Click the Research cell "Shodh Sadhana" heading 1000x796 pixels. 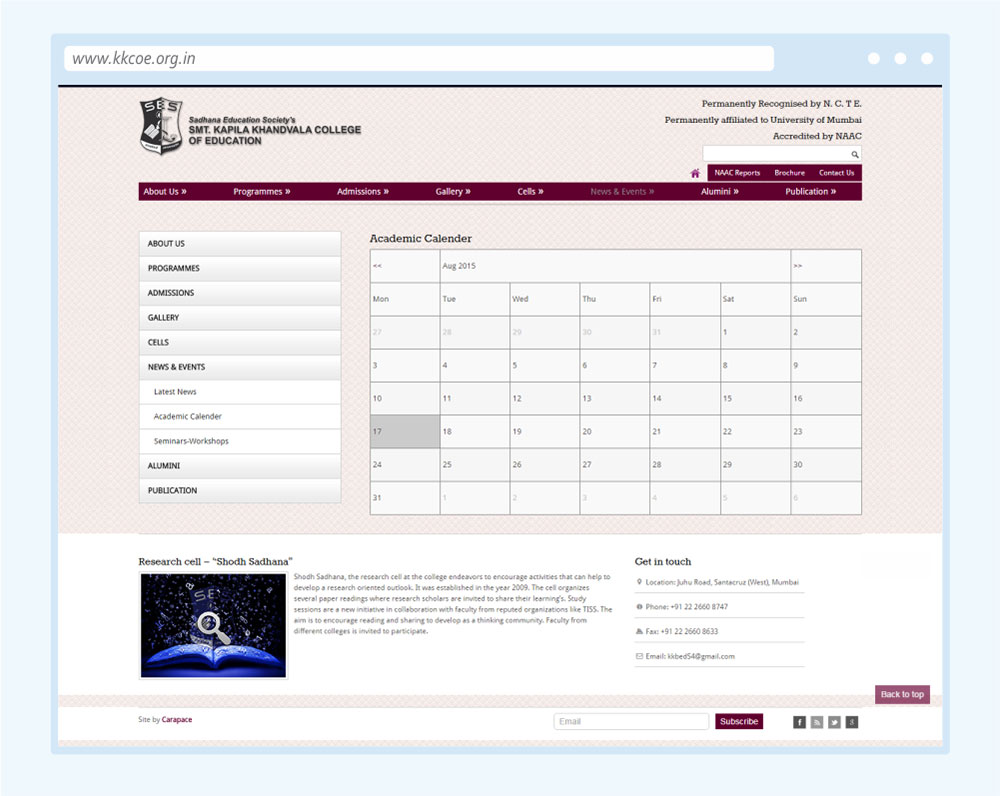coord(216,562)
